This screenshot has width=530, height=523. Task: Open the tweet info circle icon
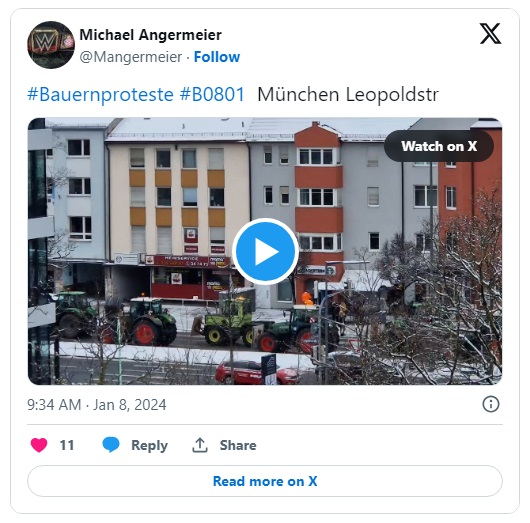click(490, 404)
